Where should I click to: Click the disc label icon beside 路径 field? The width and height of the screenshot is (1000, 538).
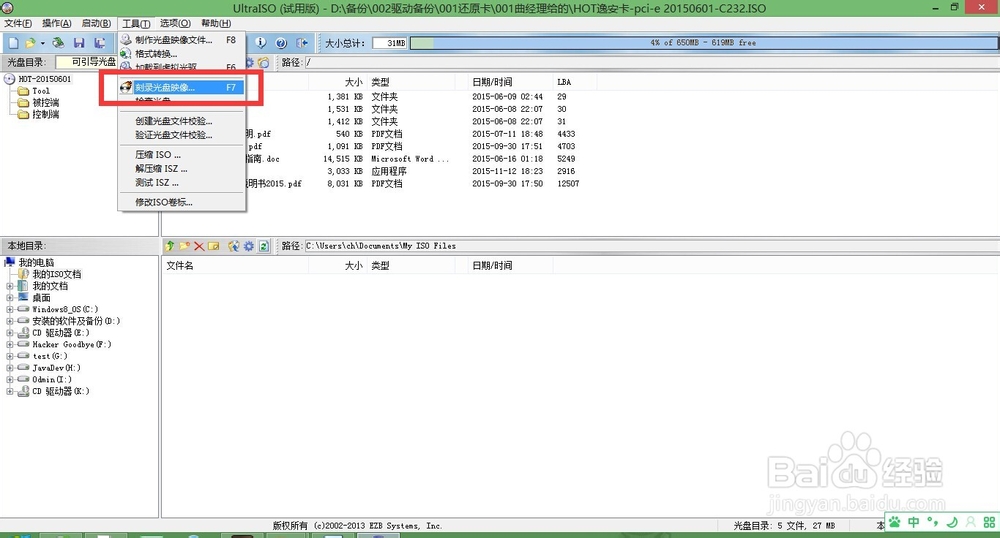(x=263, y=62)
